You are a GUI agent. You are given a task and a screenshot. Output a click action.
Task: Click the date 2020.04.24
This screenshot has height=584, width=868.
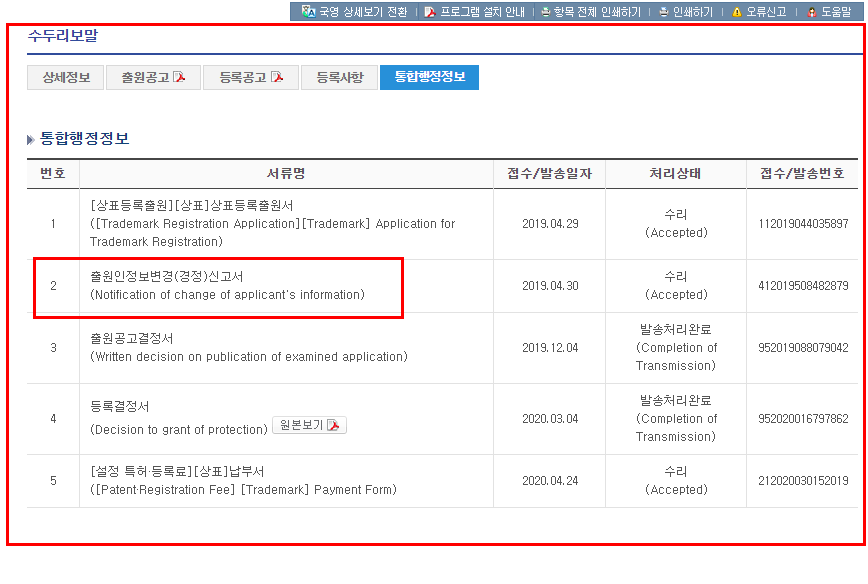tap(550, 480)
